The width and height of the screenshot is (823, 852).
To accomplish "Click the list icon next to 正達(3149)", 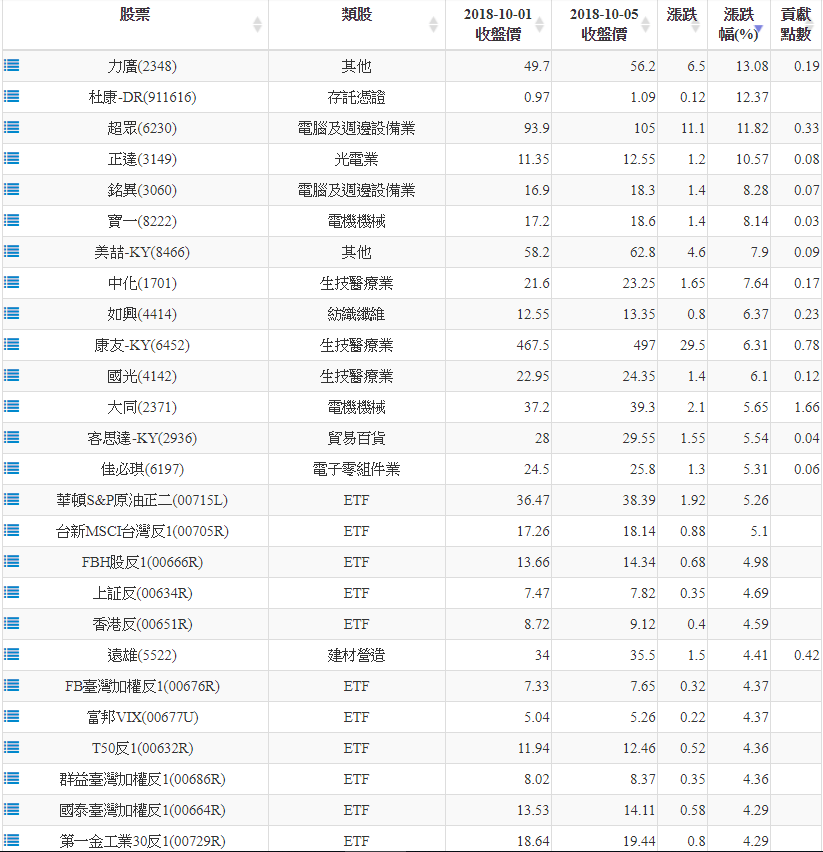I will pos(12,159).
